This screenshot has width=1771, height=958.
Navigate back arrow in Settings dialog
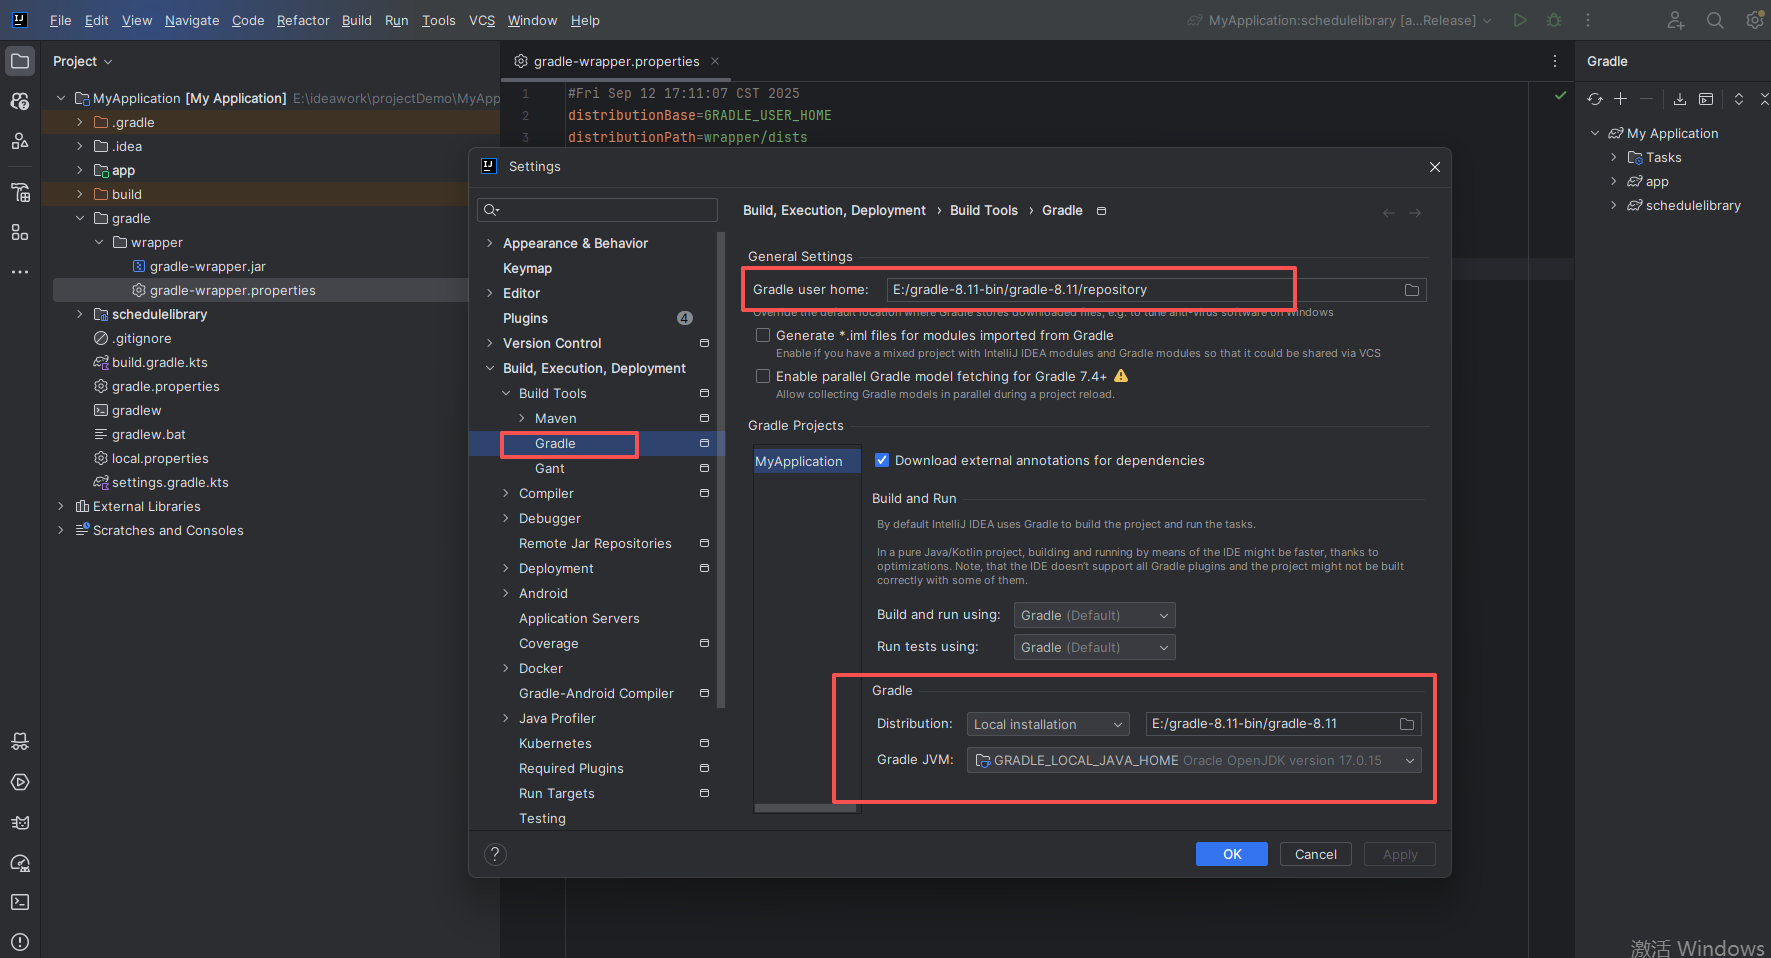pos(1389,212)
